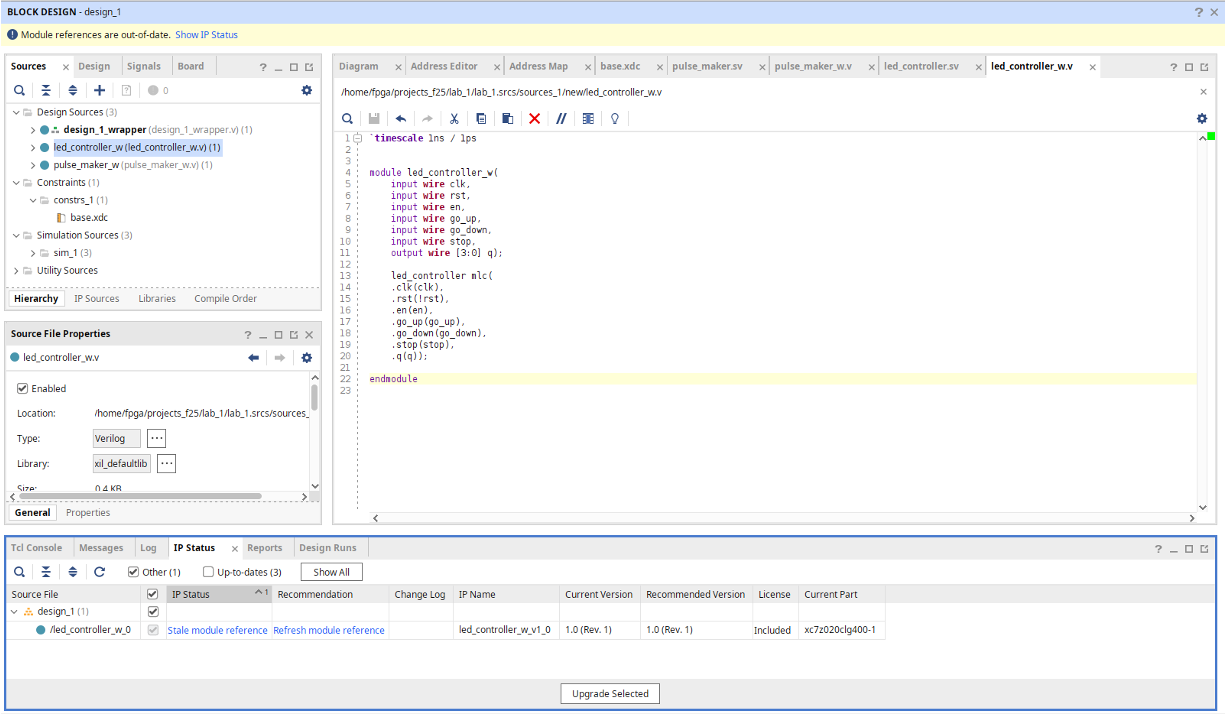Click the lightbulb icon in the editor toolbar

[615, 118]
